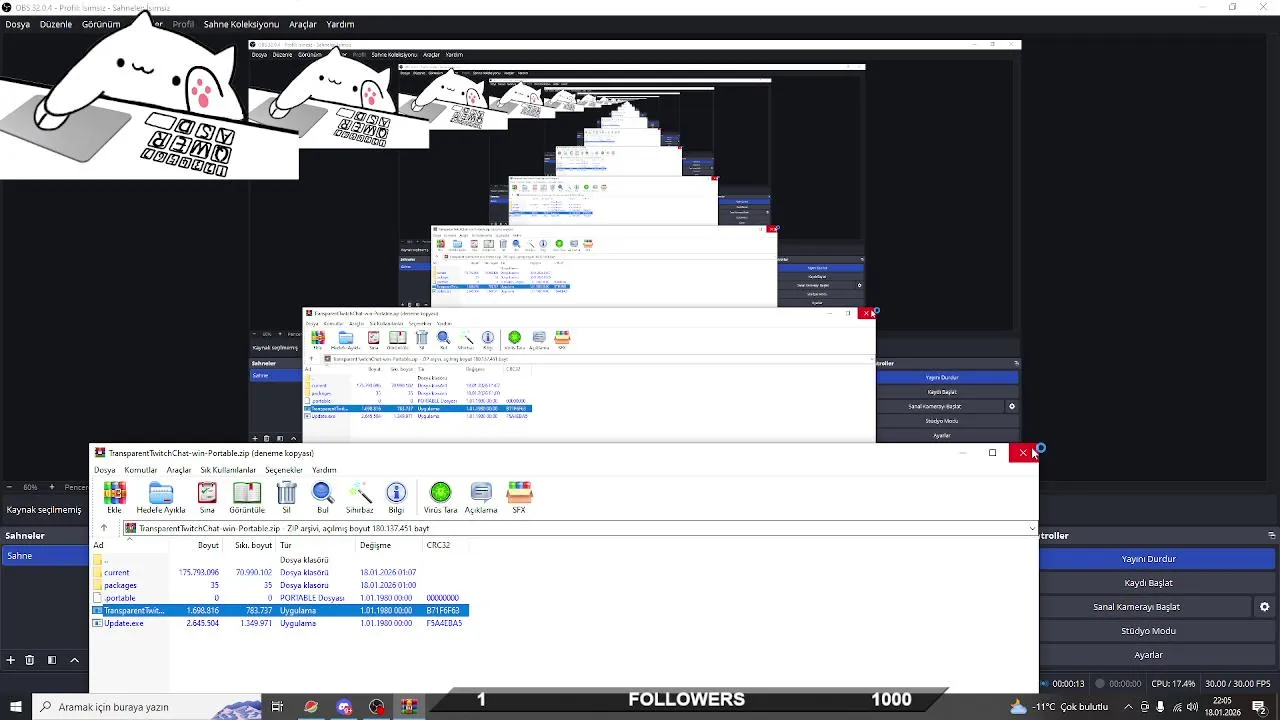The width and height of the screenshot is (1280, 720).
Task: Open WinRAR Yardım menu
Action: (x=324, y=470)
